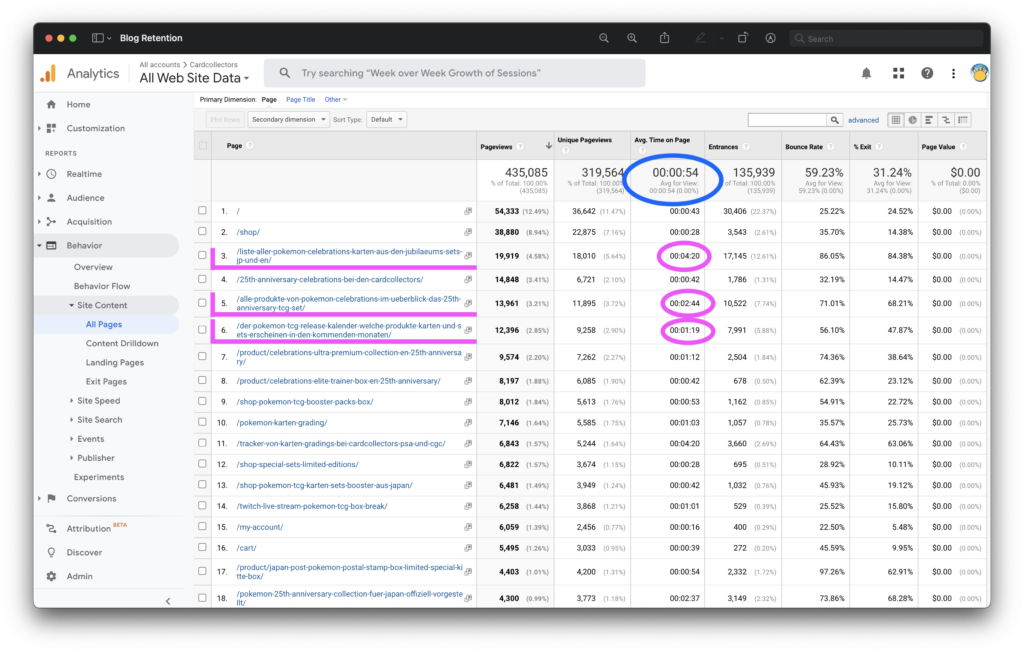This screenshot has width=1024, height=652.
Task: Click the Analytics search bar
Action: 455,73
